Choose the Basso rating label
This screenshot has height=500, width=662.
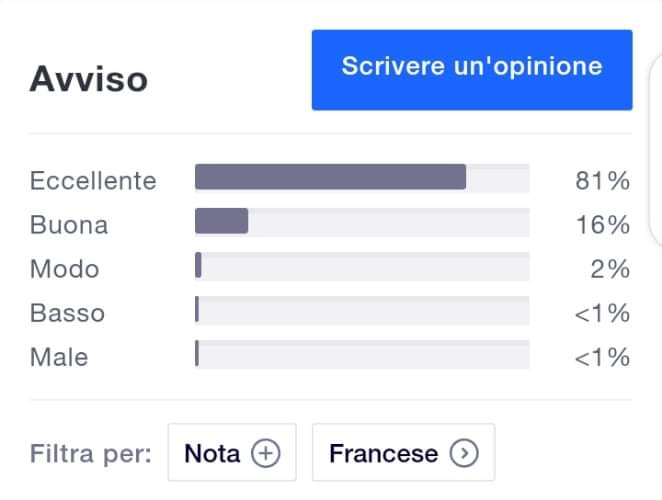click(x=67, y=313)
